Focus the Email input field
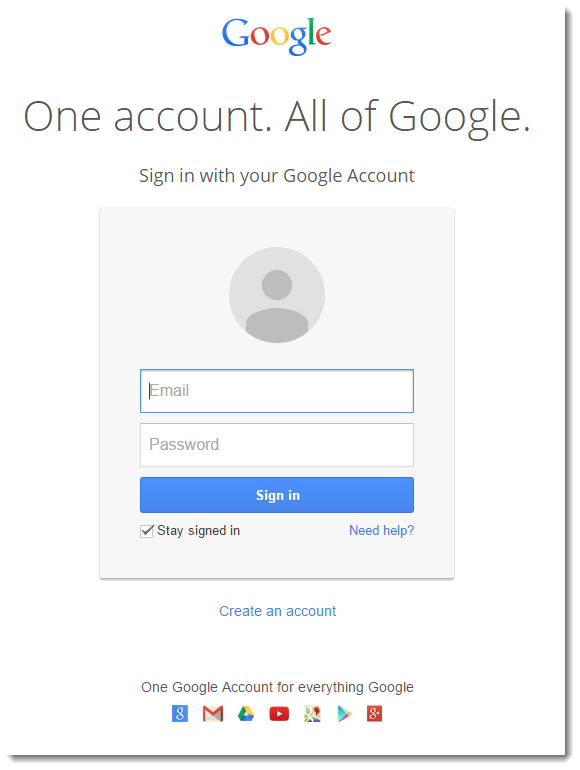The height and width of the screenshot is (770, 580). (277, 391)
